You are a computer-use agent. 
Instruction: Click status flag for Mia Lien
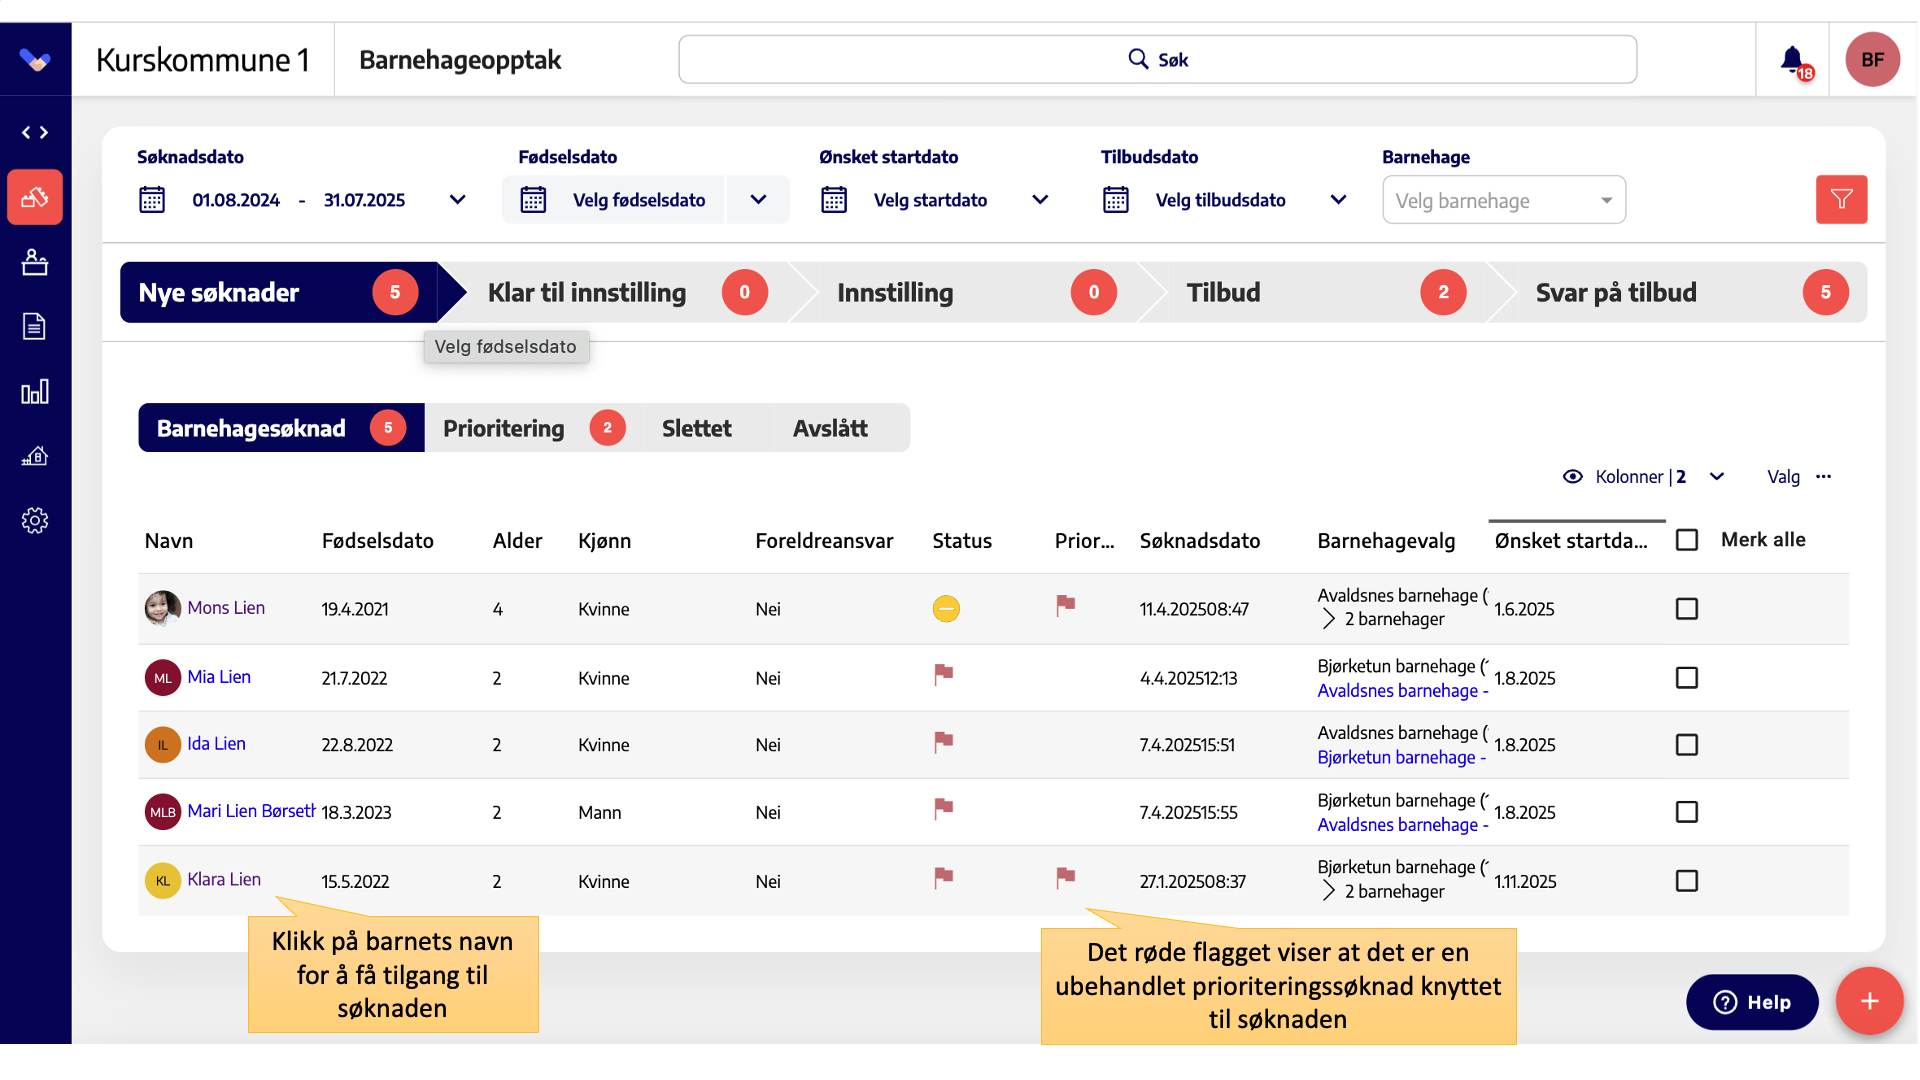pyautogui.click(x=943, y=674)
